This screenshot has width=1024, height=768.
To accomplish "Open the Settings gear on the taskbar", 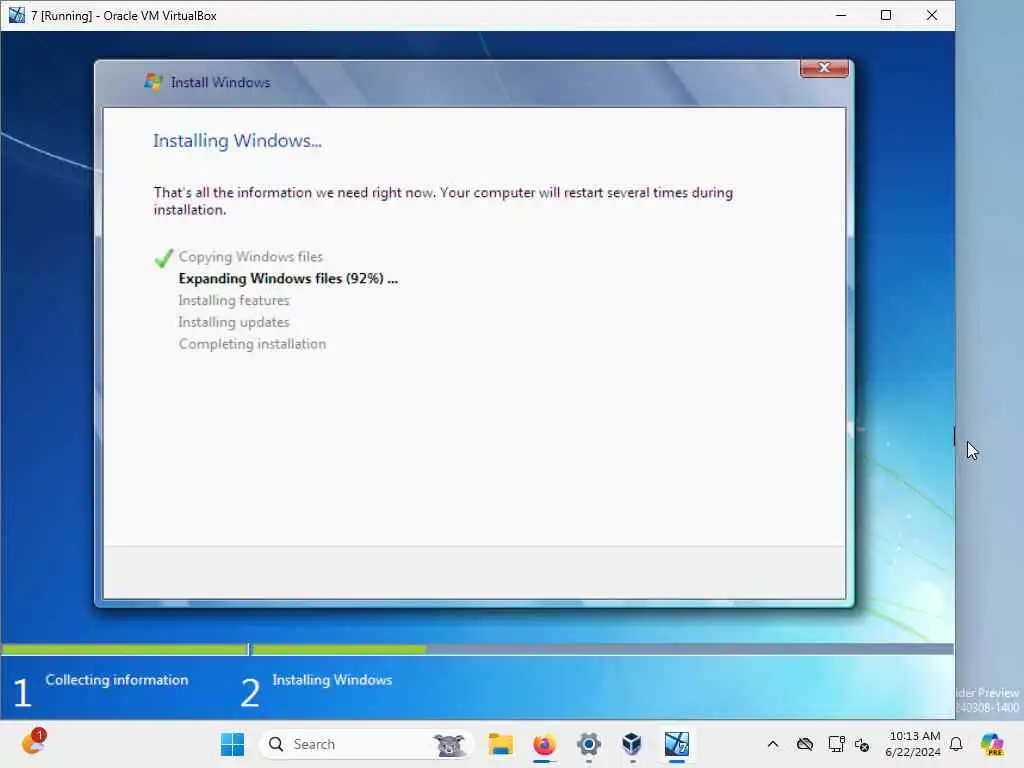I will pyautogui.click(x=588, y=744).
